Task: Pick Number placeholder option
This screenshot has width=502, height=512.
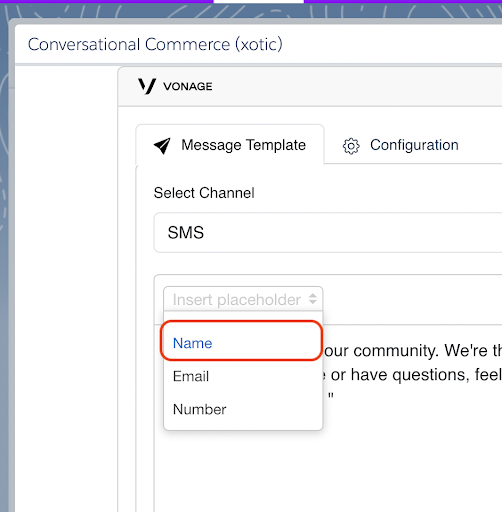Action: (243, 409)
